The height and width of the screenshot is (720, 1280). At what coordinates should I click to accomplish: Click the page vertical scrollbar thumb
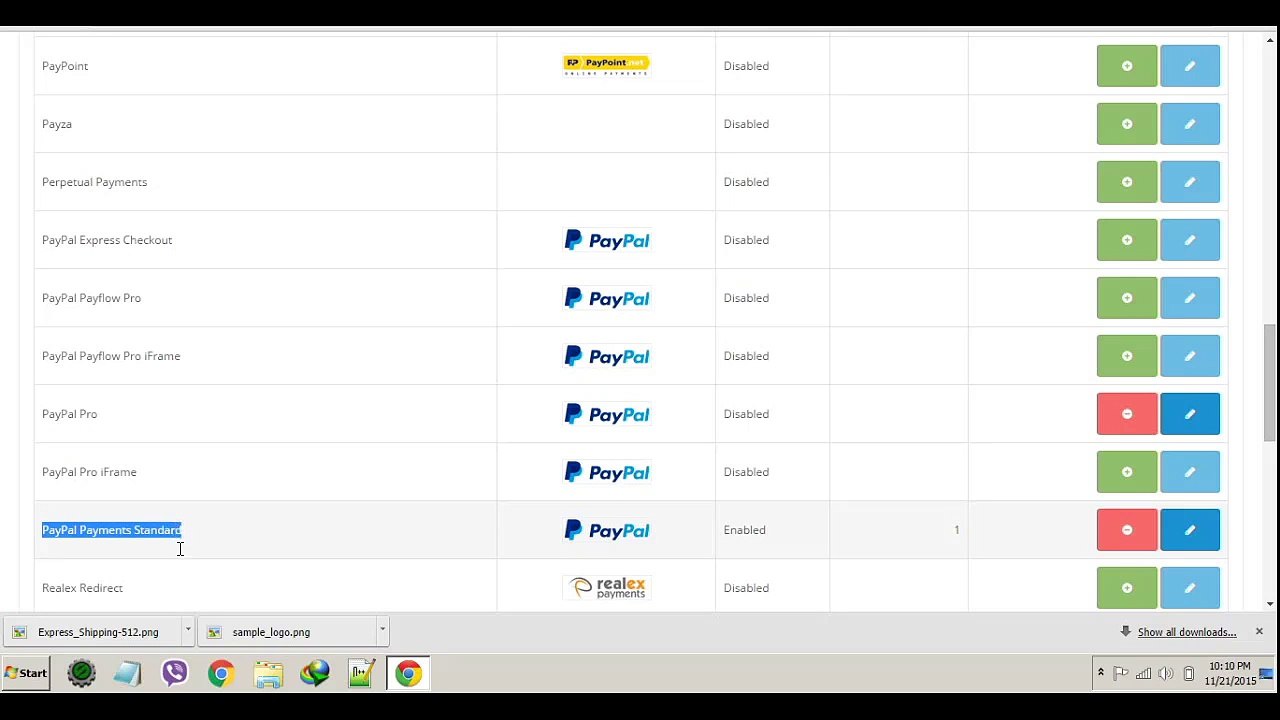(1270, 382)
